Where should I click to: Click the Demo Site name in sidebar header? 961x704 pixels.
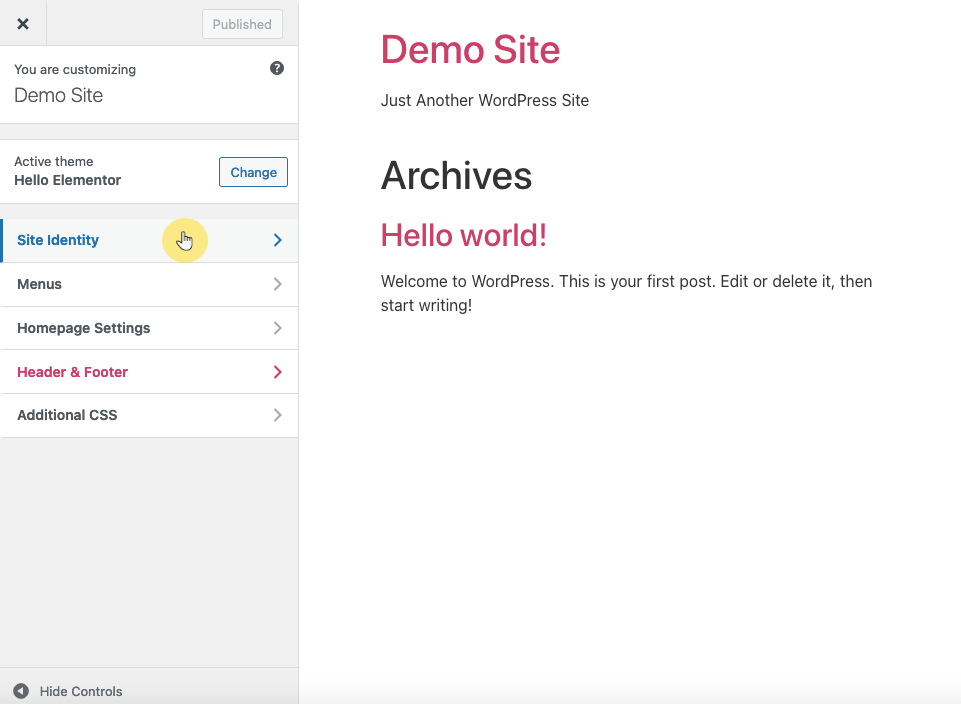click(58, 95)
